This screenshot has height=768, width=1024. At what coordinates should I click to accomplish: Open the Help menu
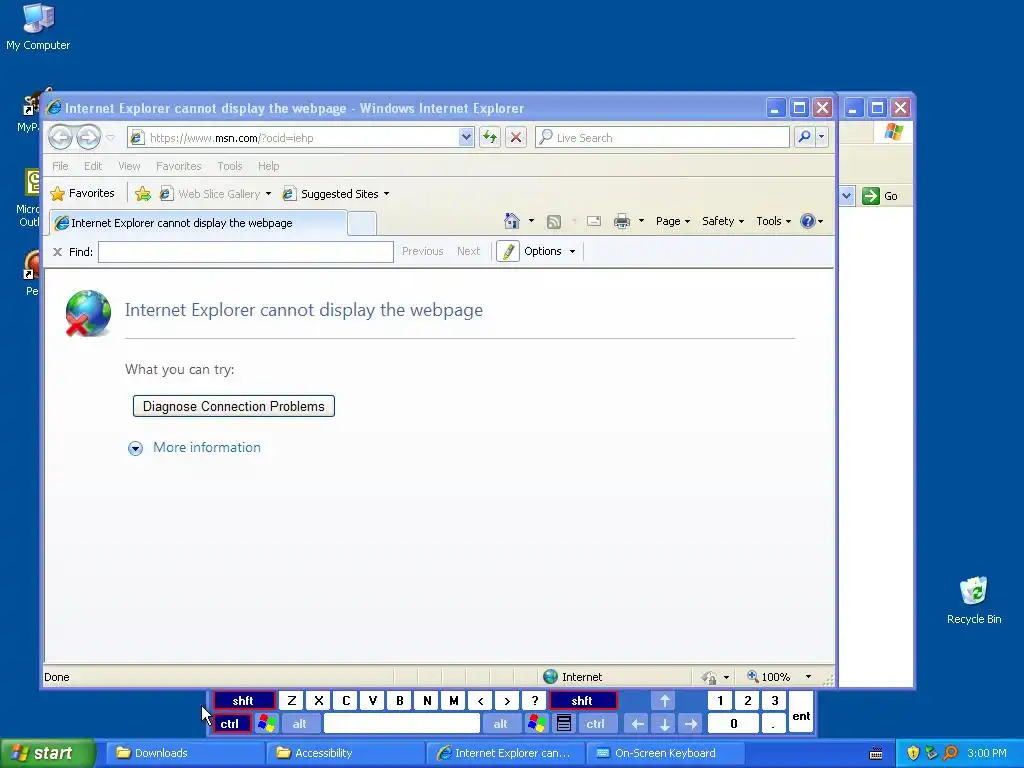pos(268,166)
